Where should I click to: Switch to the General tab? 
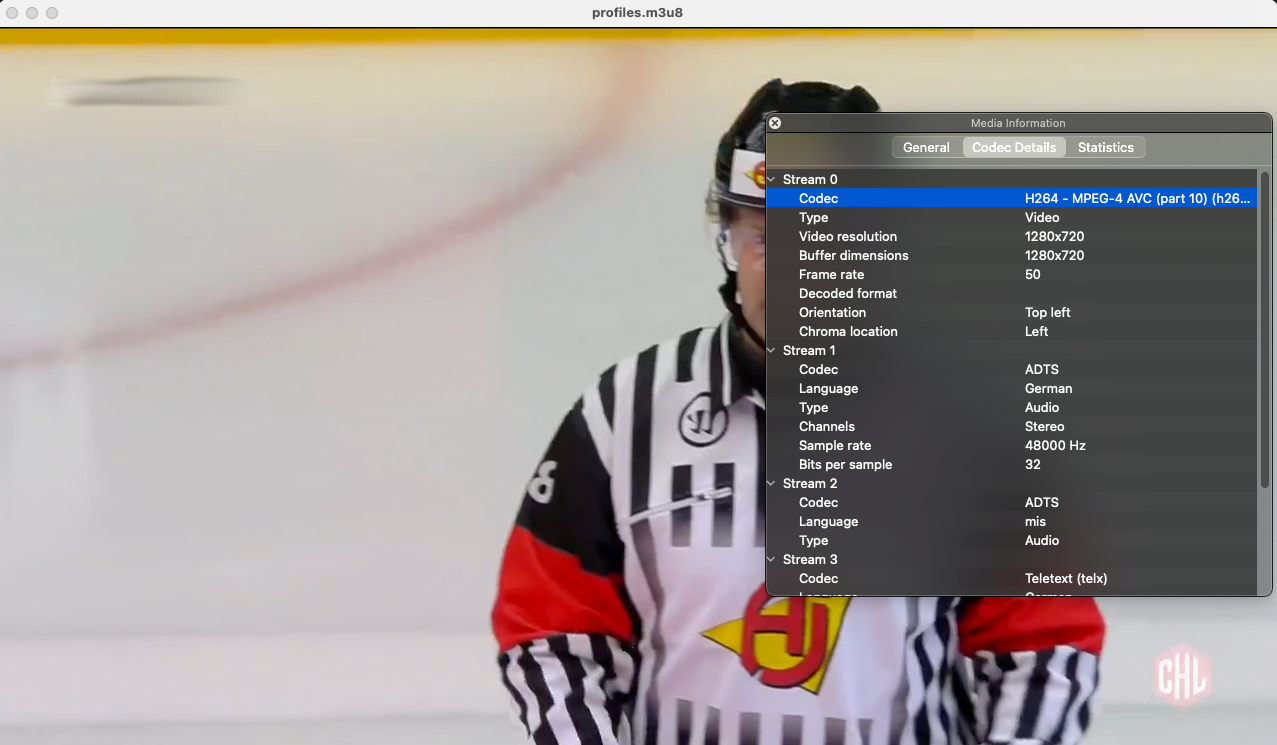(926, 147)
